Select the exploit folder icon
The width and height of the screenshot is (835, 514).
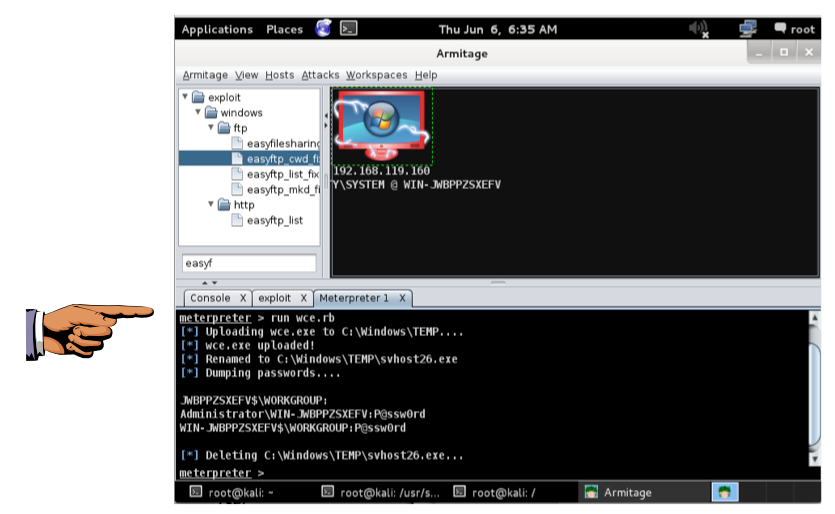198,97
